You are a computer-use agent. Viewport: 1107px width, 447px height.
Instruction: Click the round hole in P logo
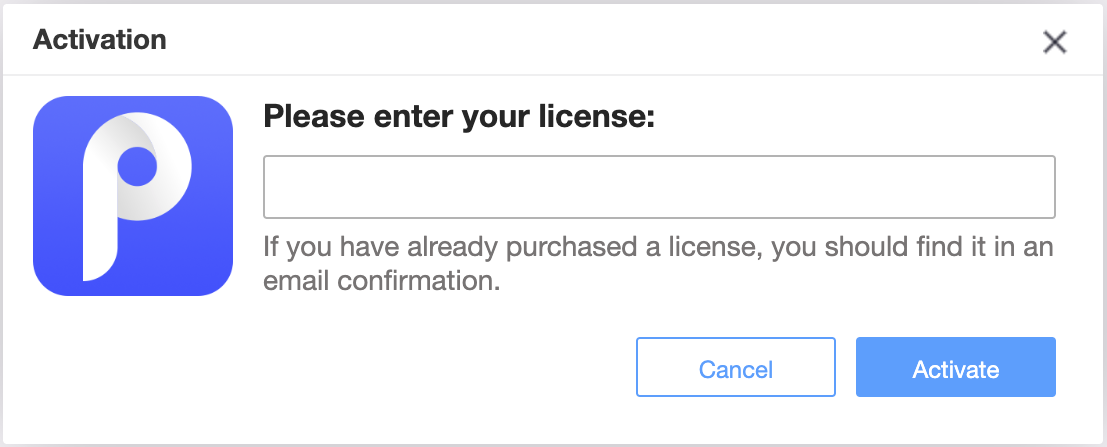pos(137,167)
